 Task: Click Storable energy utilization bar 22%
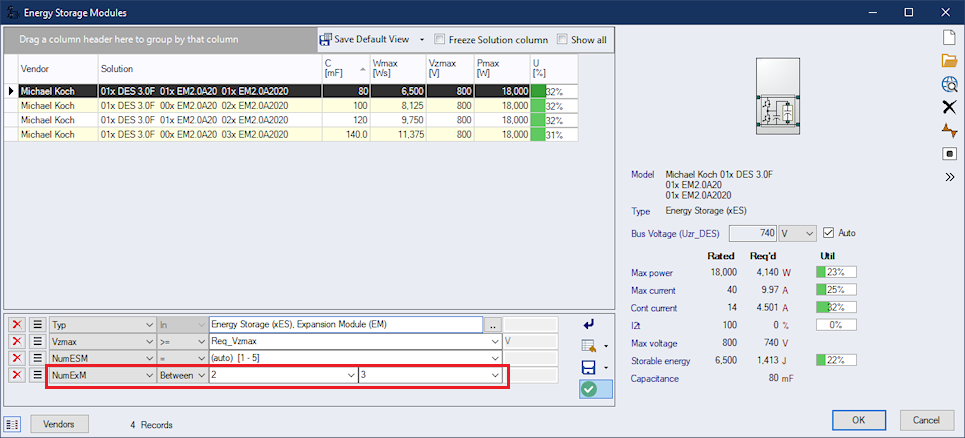836,360
